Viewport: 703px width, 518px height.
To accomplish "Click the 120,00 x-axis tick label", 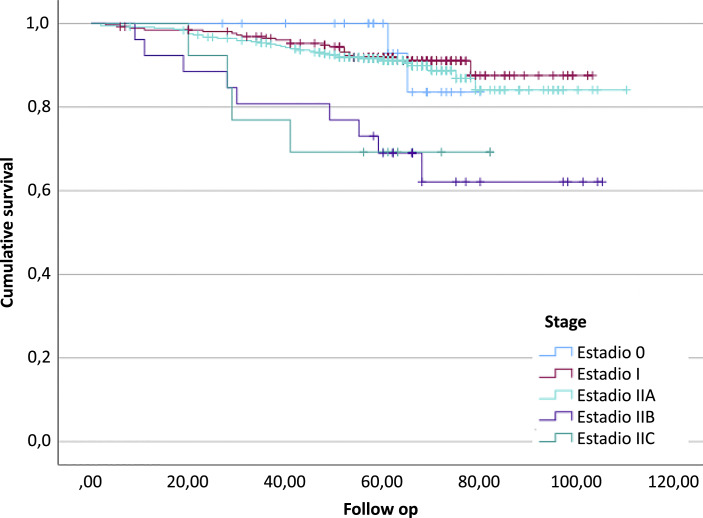I will click(x=674, y=484).
